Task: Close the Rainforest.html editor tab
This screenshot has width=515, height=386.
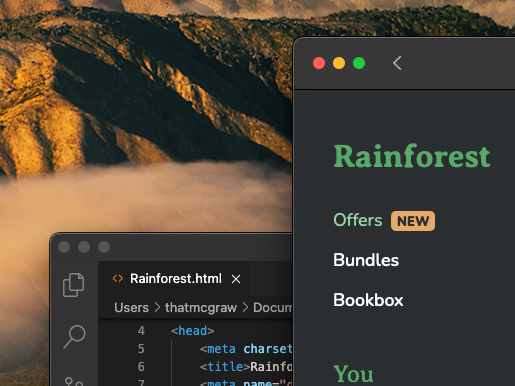Action: (x=236, y=279)
